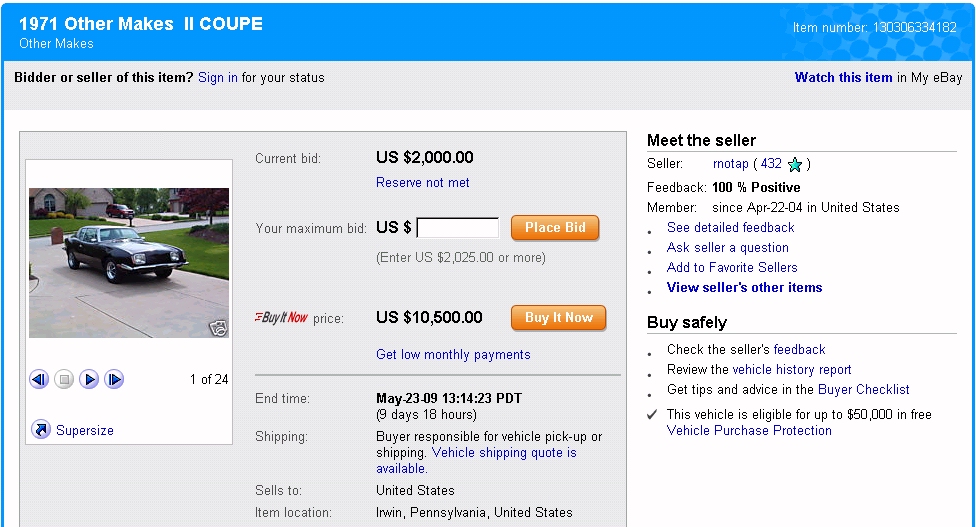976x527 pixels.
Task: Open the Sign in link
Action: tap(218, 77)
